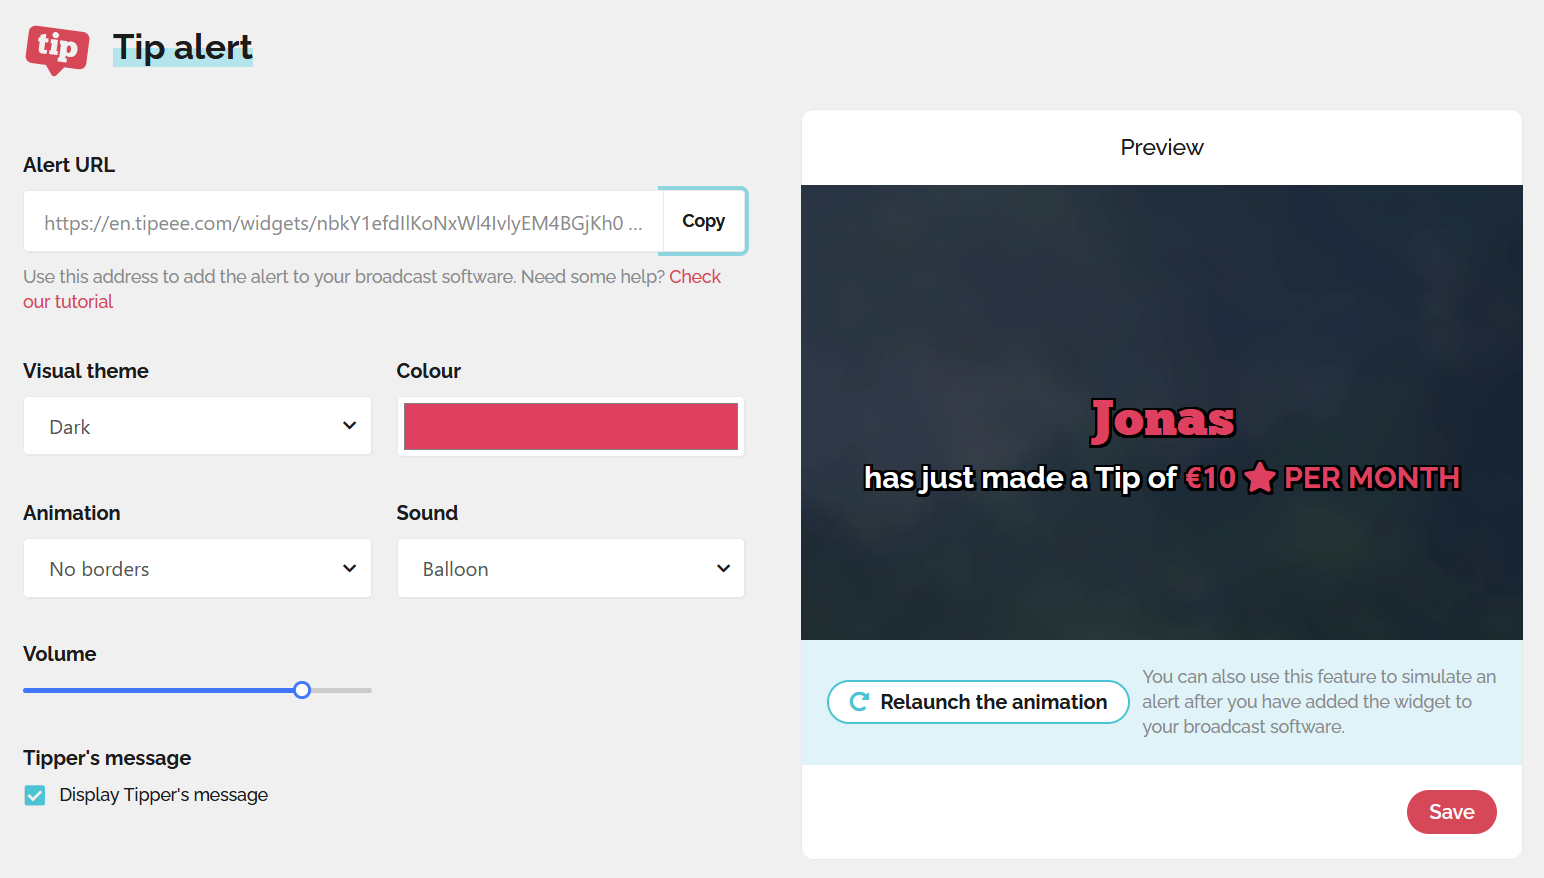Click the Volume slider handle
1544x878 pixels.
point(302,690)
